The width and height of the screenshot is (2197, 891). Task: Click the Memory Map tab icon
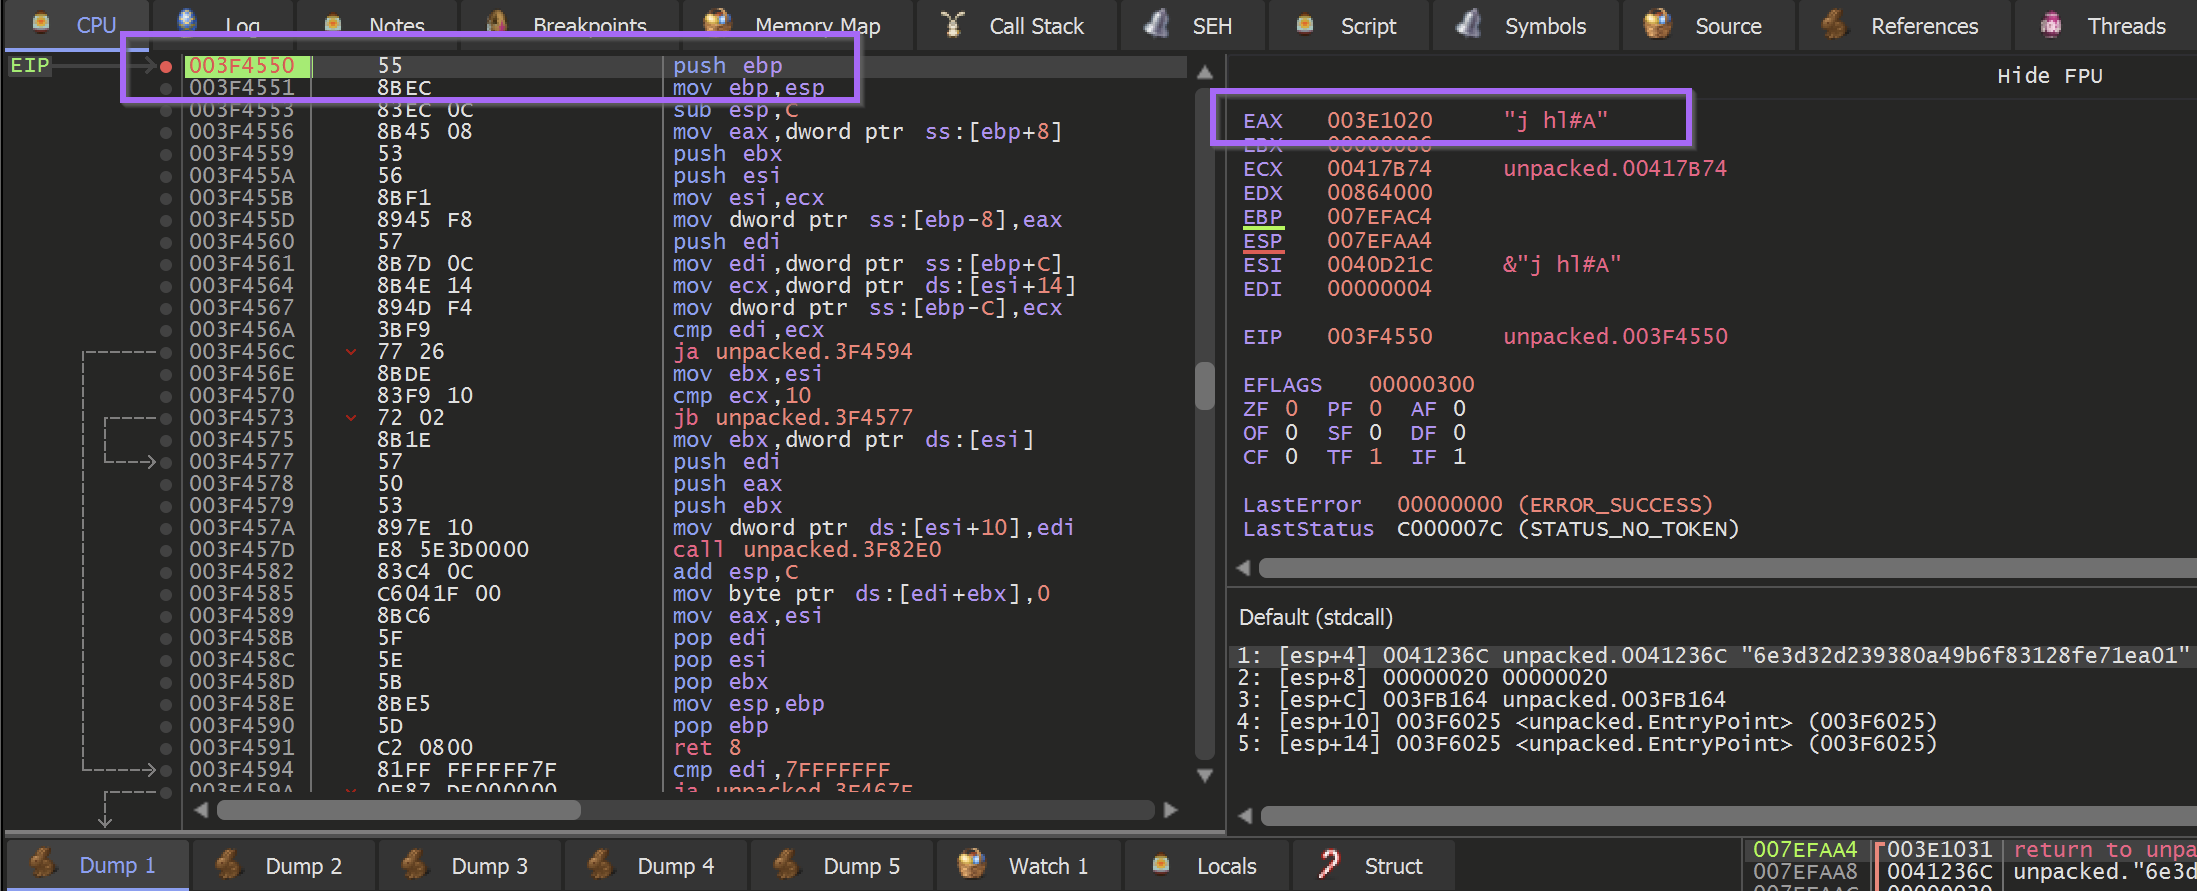pos(717,24)
